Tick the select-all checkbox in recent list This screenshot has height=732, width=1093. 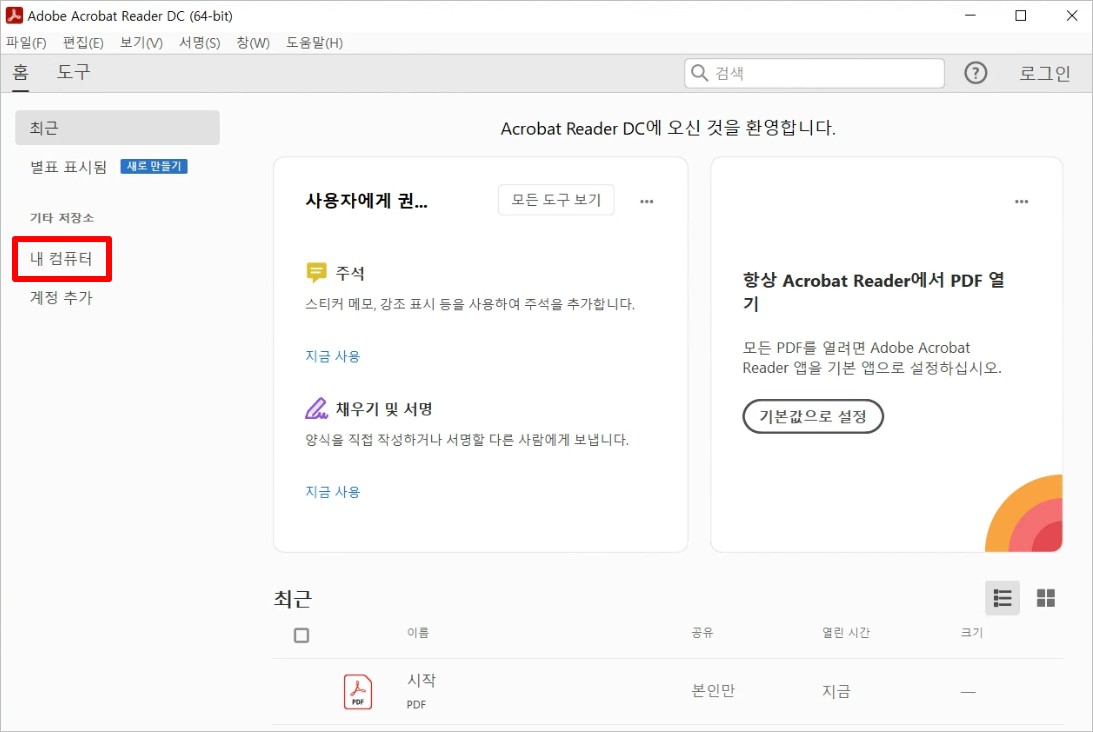pos(301,635)
